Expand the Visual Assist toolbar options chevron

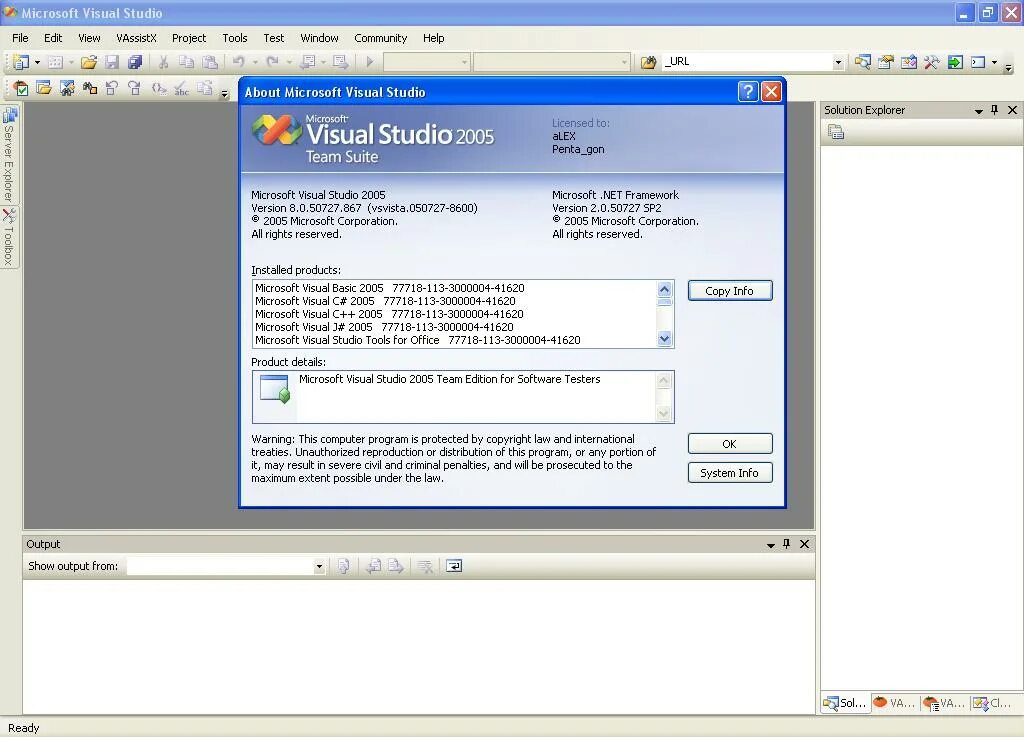[225, 93]
